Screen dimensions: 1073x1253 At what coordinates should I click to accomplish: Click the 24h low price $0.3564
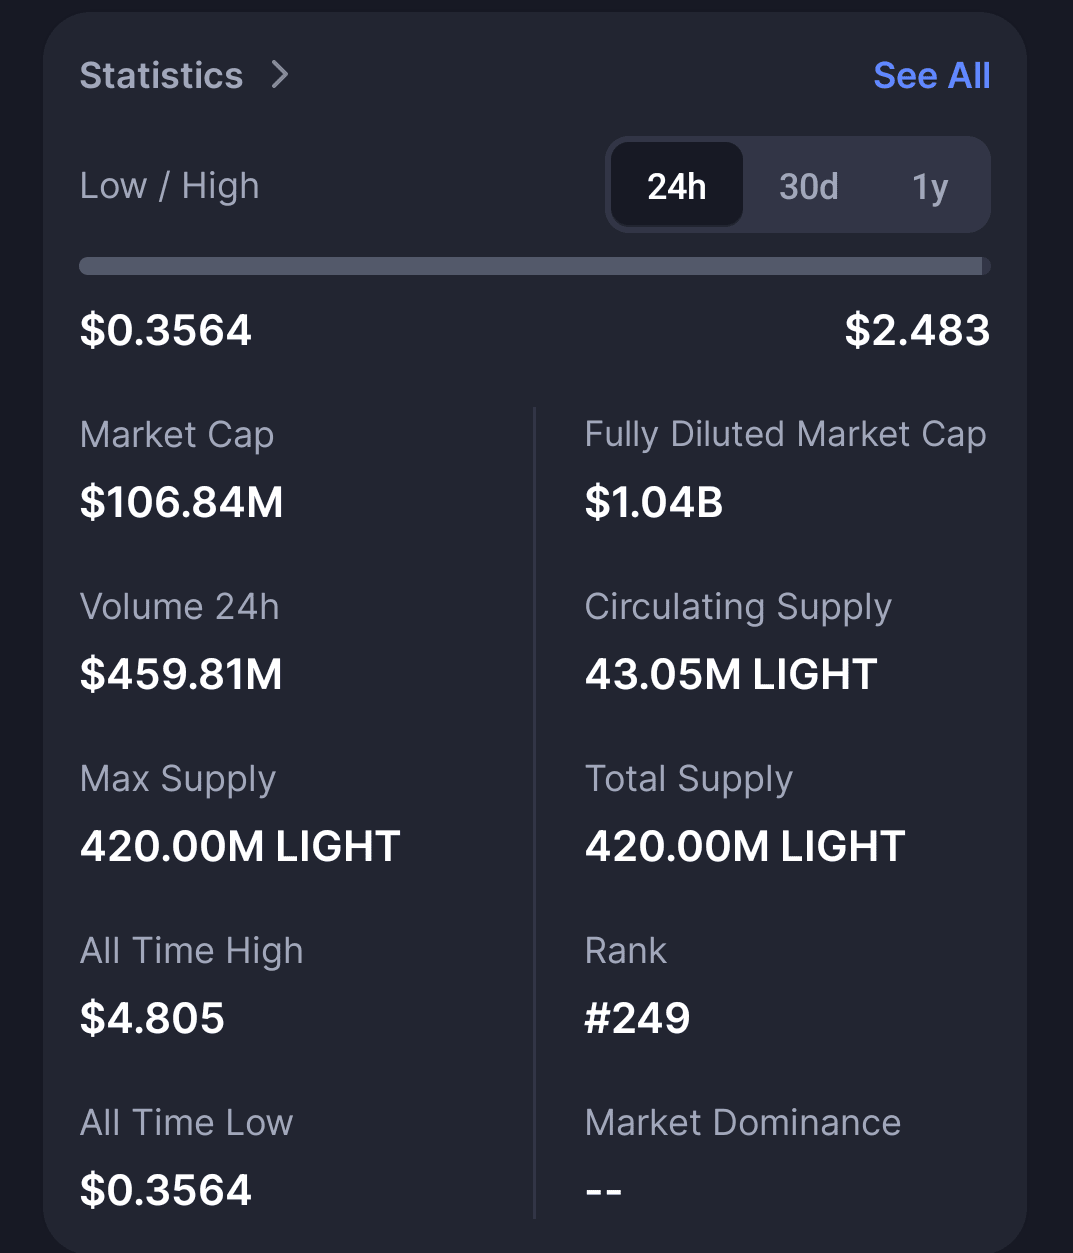pos(166,331)
